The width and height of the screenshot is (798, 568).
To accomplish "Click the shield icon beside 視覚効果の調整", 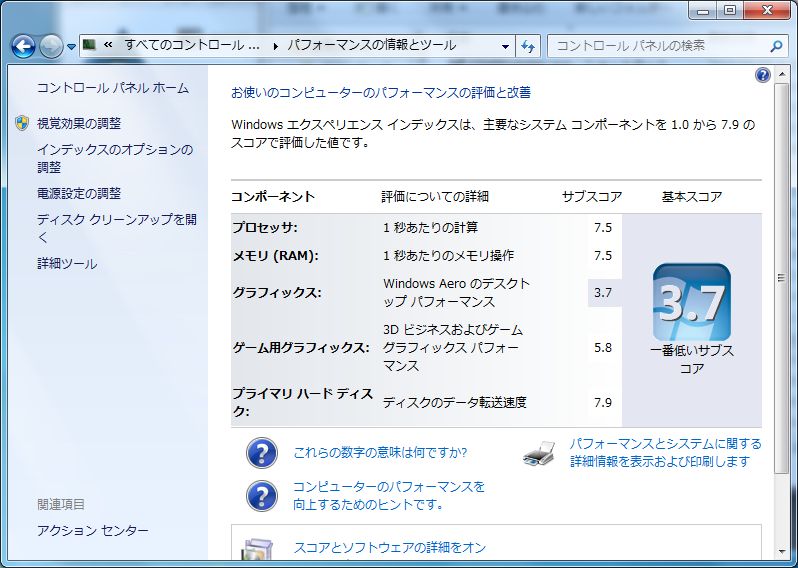I will [22, 123].
